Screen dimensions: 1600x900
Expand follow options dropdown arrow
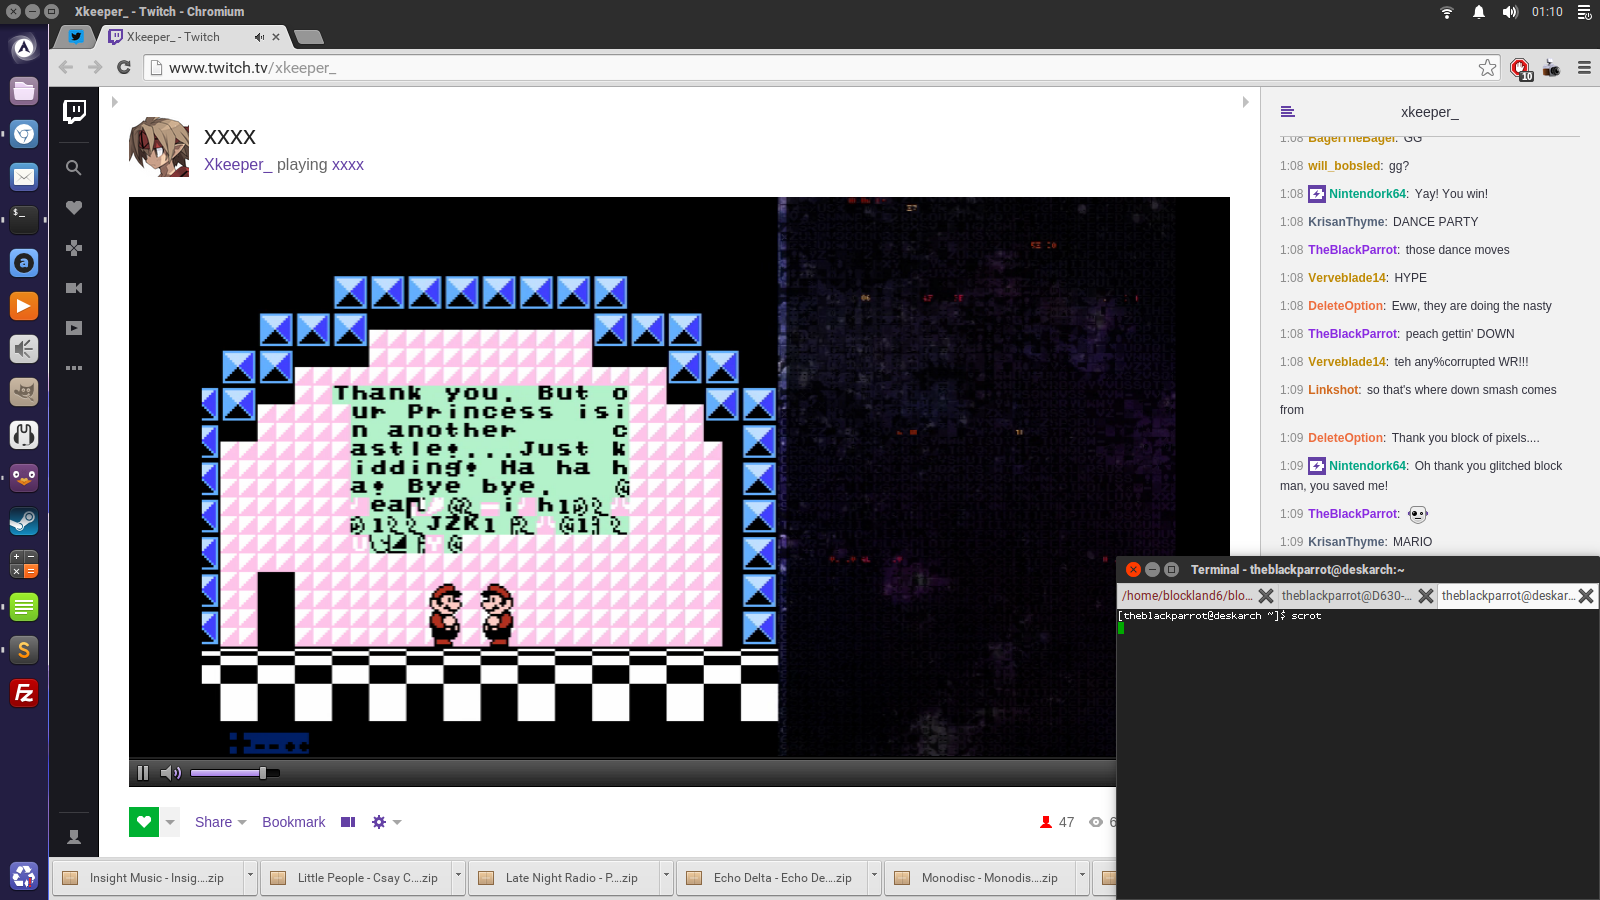tap(170, 822)
